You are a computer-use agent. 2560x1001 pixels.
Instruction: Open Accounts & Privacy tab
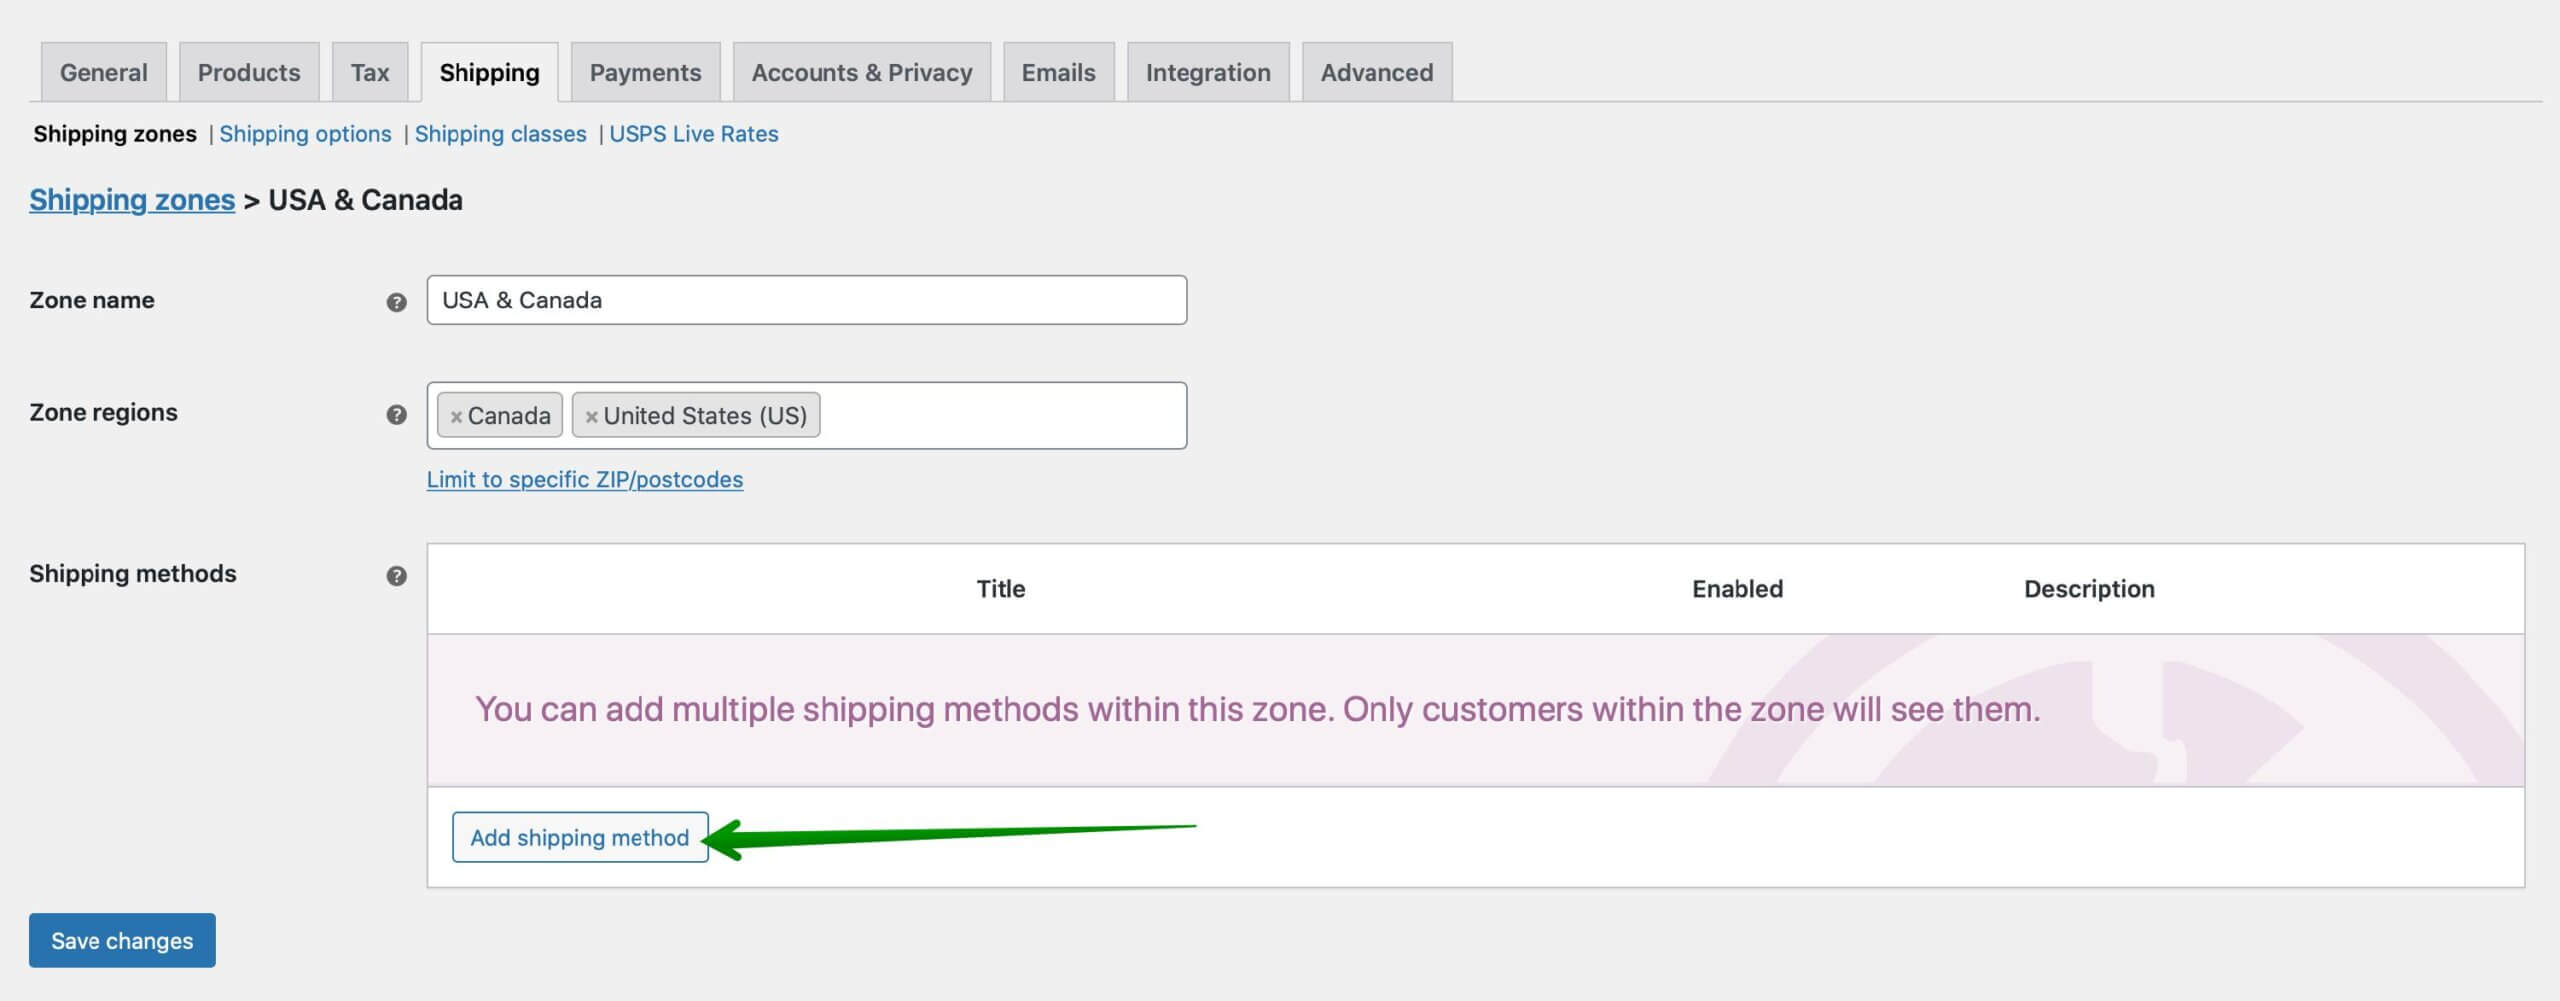(x=862, y=72)
